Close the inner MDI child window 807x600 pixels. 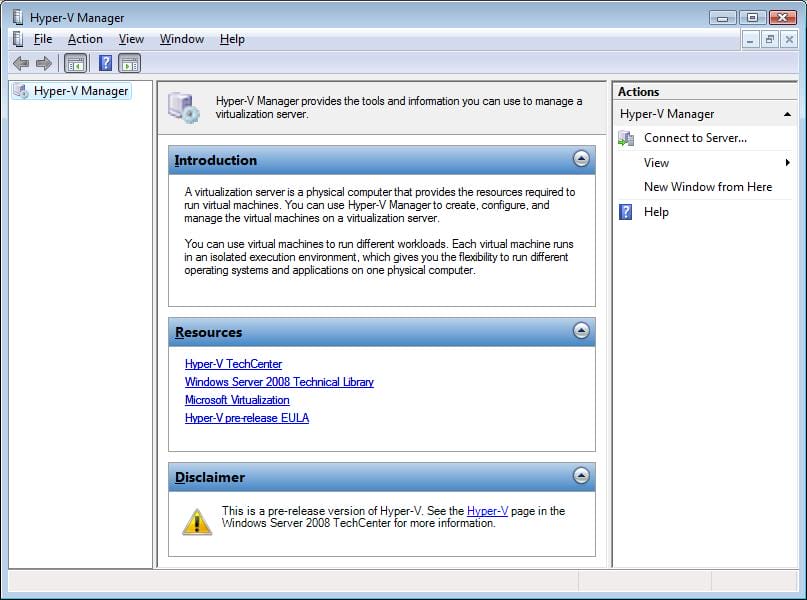click(788, 39)
